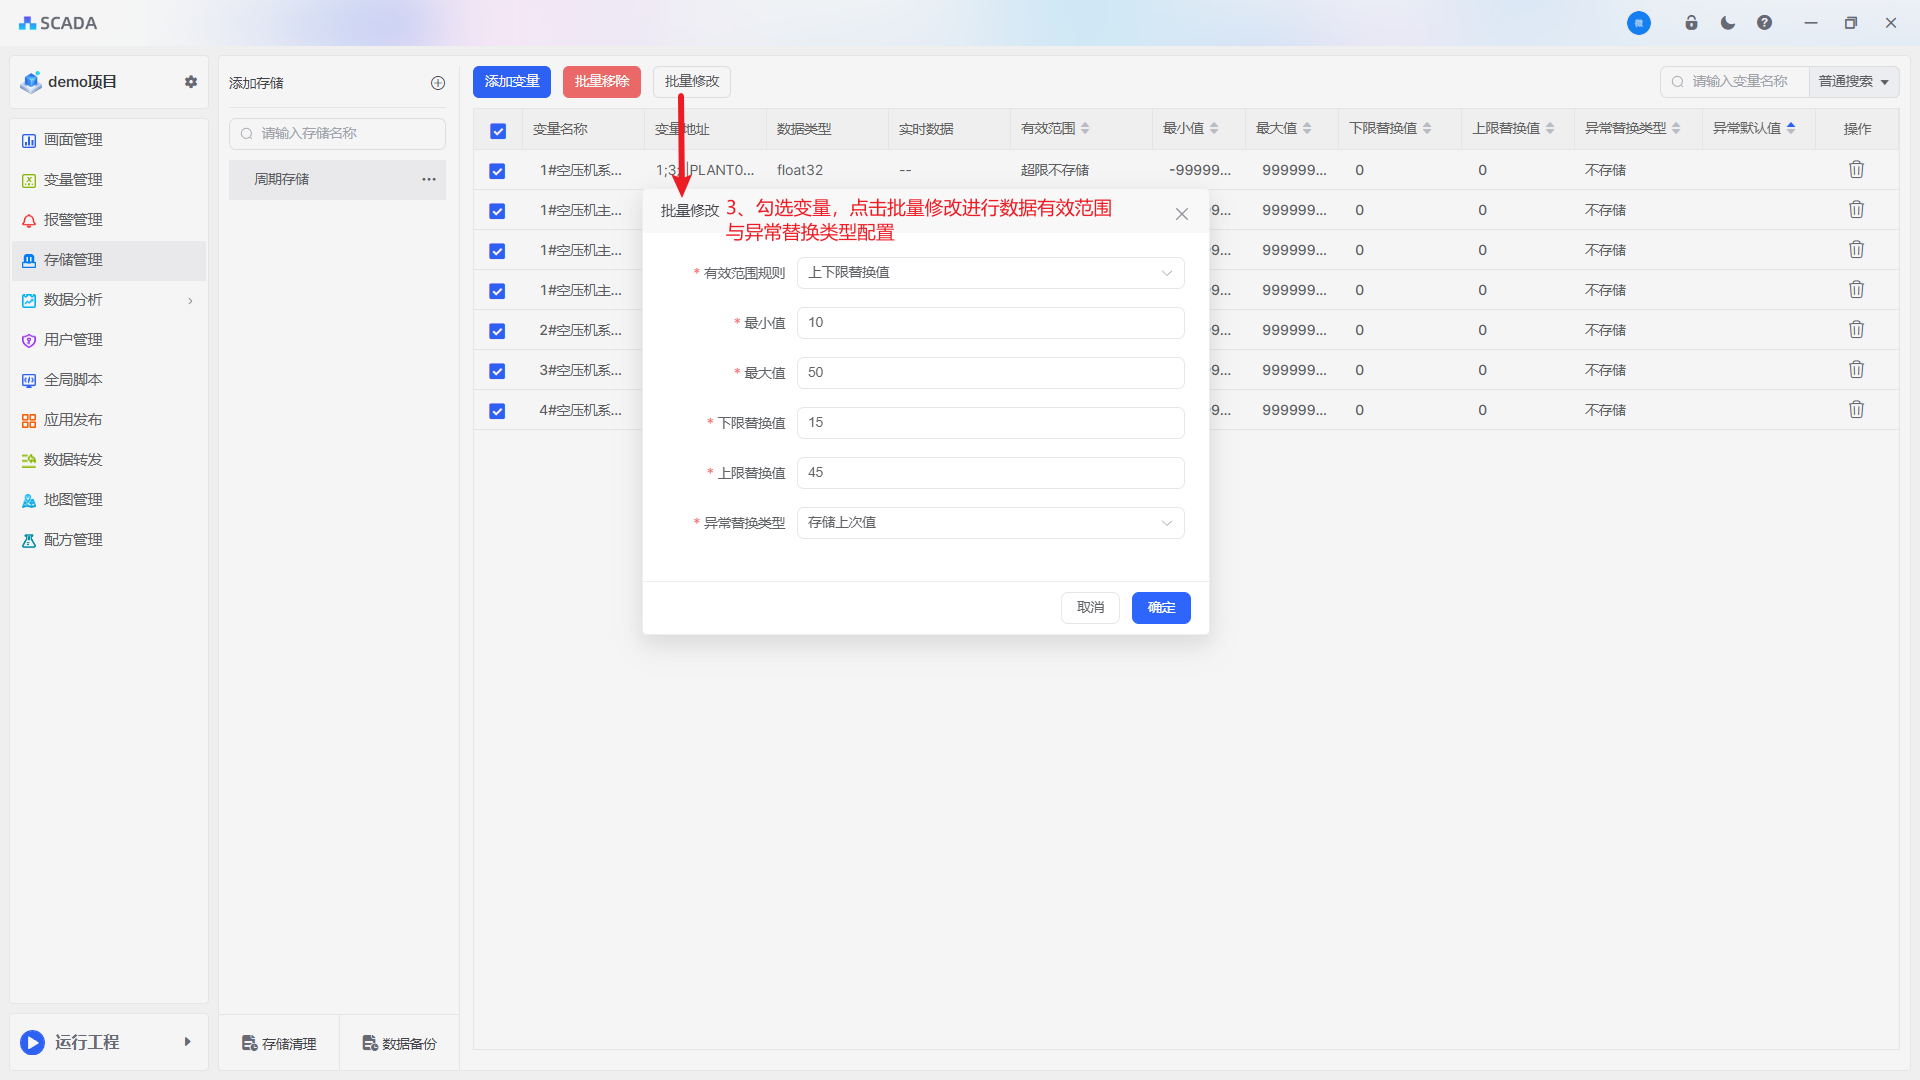Open the 周期存储 more options ellipsis
This screenshot has height=1080, width=1920.
coord(429,180)
